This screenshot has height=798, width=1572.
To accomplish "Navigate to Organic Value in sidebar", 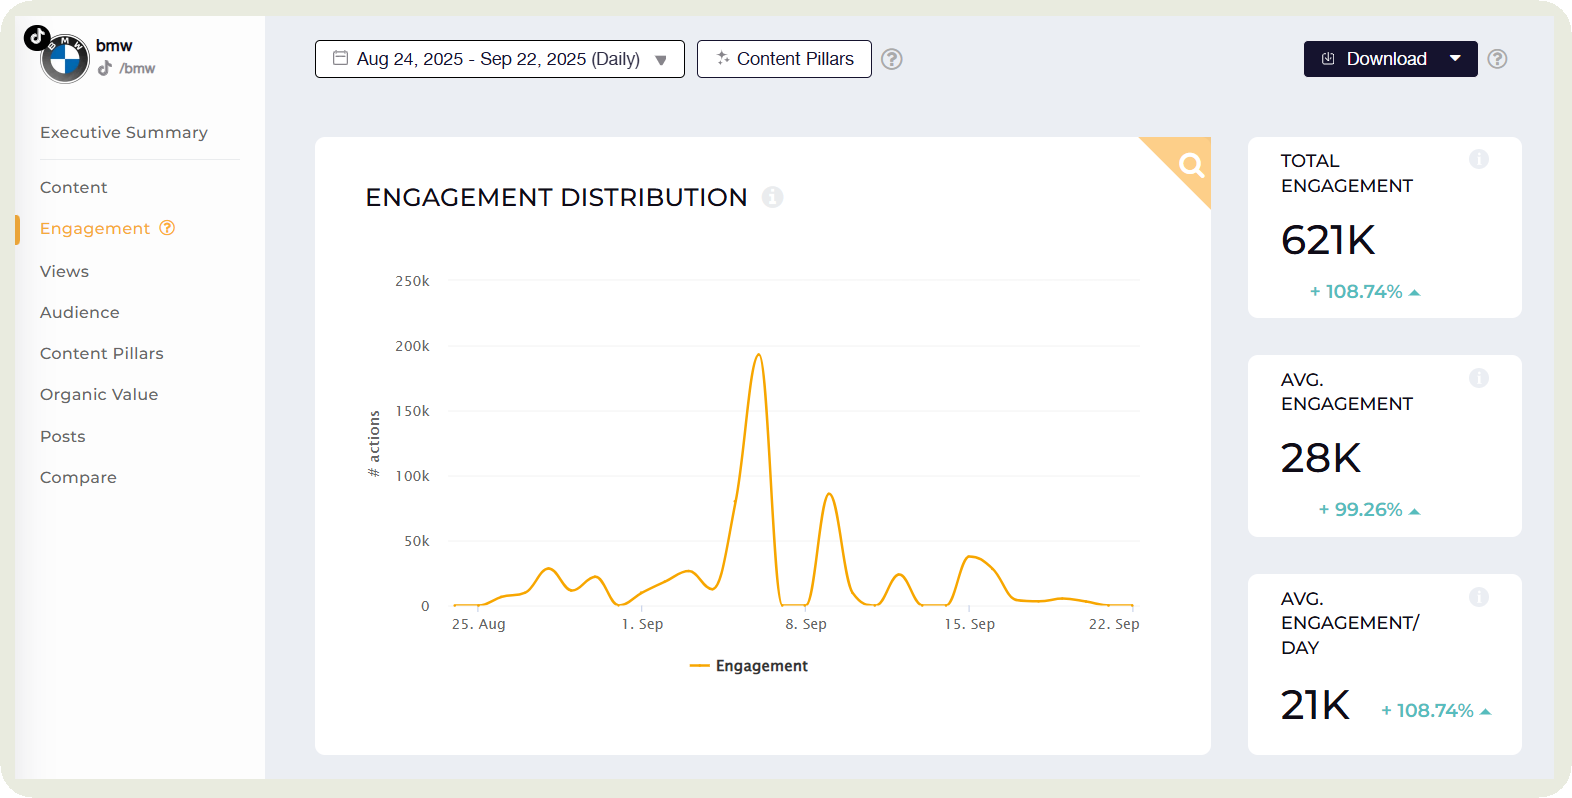I will point(99,395).
